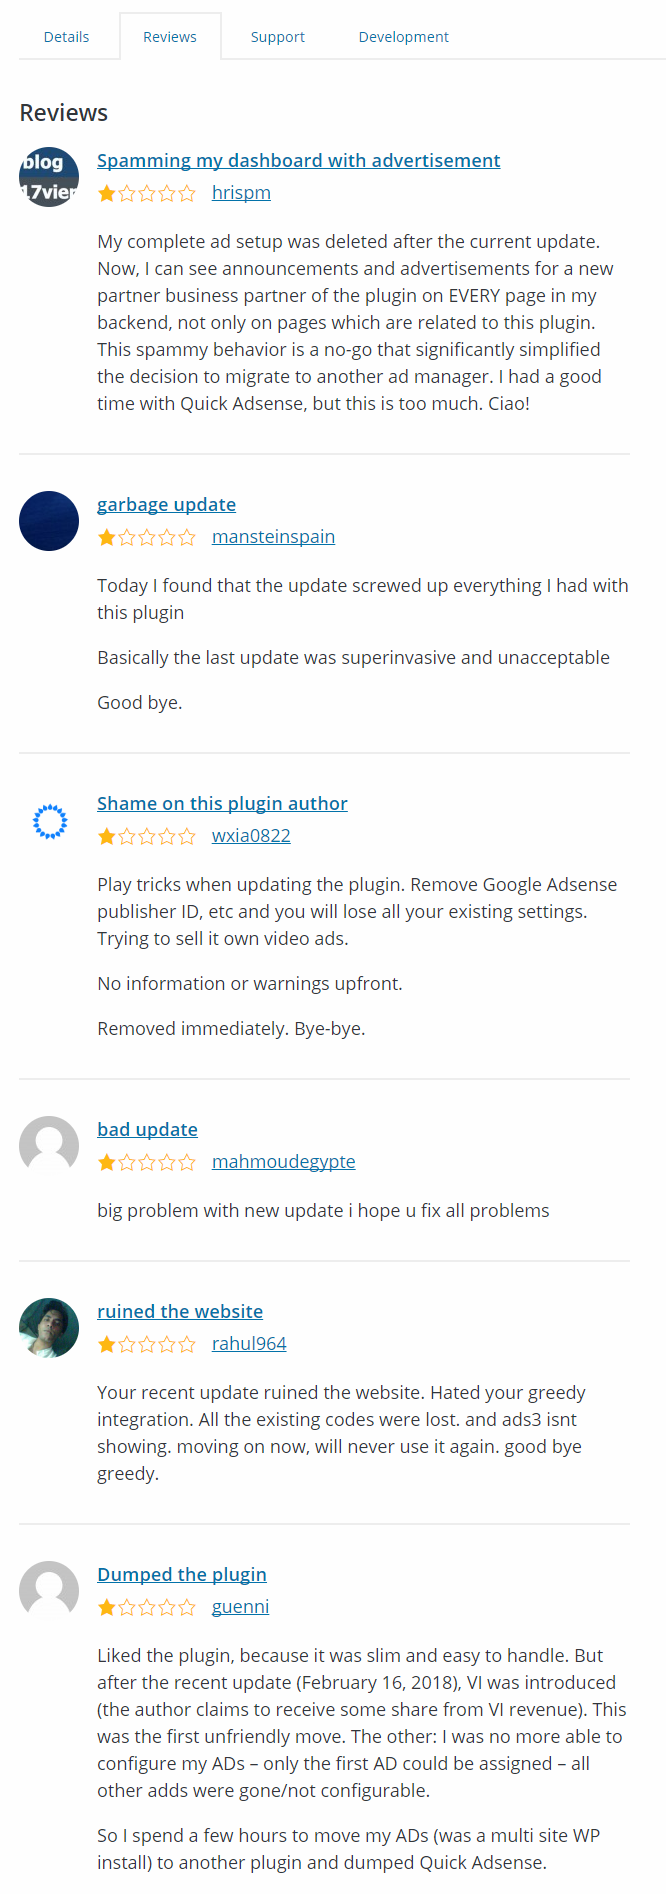Open wxia0822's username link

tap(251, 836)
